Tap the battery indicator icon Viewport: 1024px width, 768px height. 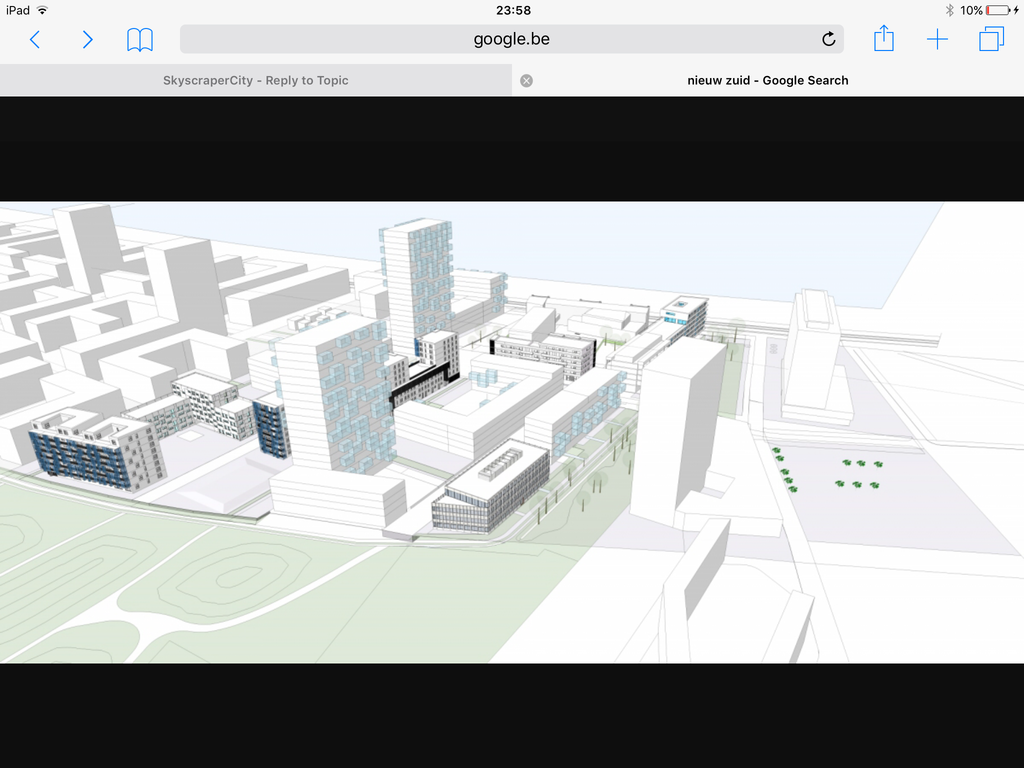996,10
